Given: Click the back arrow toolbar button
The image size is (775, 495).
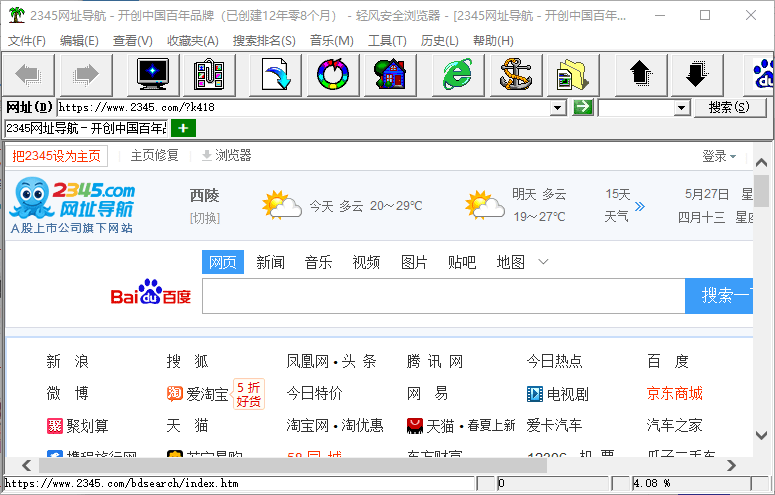Looking at the screenshot, I should pos(27,74).
